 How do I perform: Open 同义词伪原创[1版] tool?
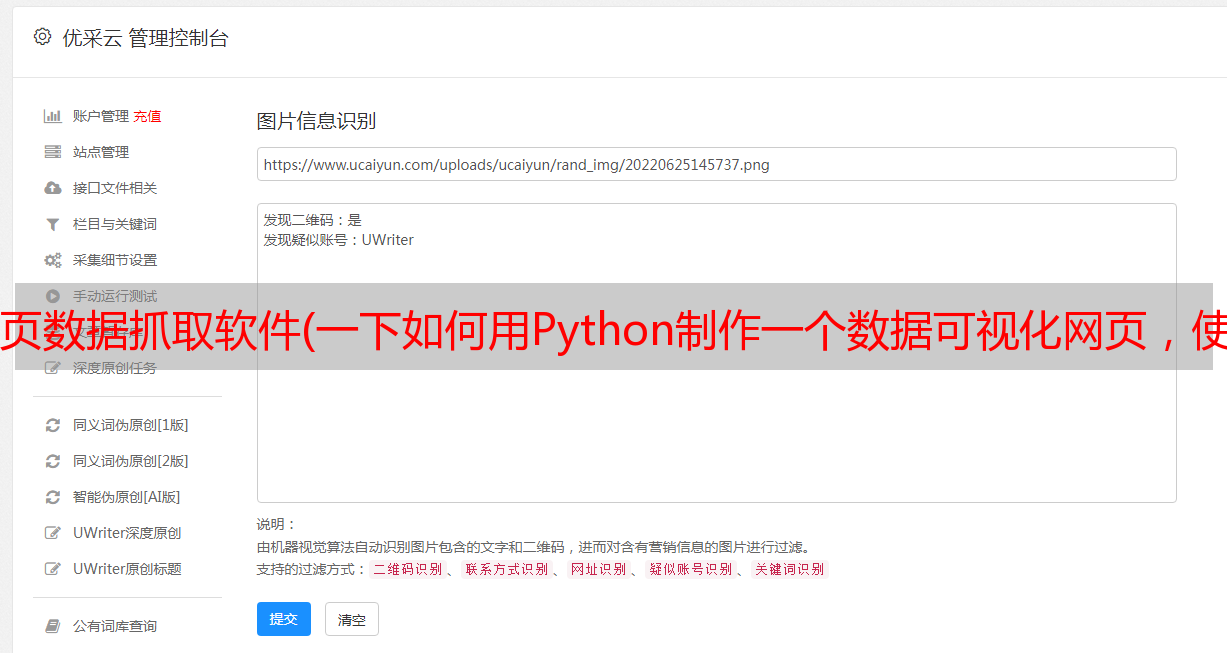(130, 425)
